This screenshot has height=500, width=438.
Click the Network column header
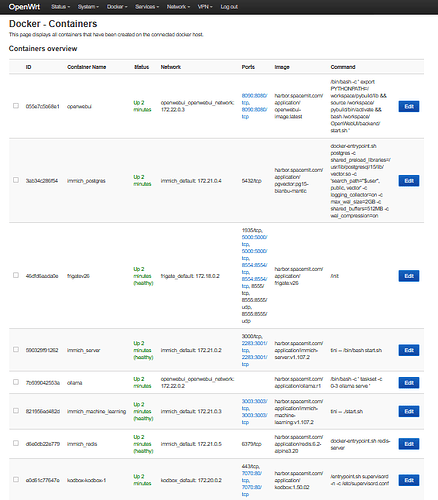[x=171, y=67]
